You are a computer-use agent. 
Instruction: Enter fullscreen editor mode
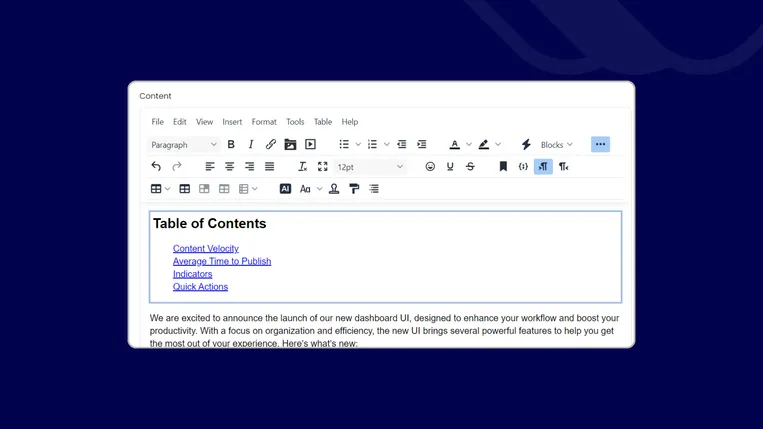coord(322,167)
